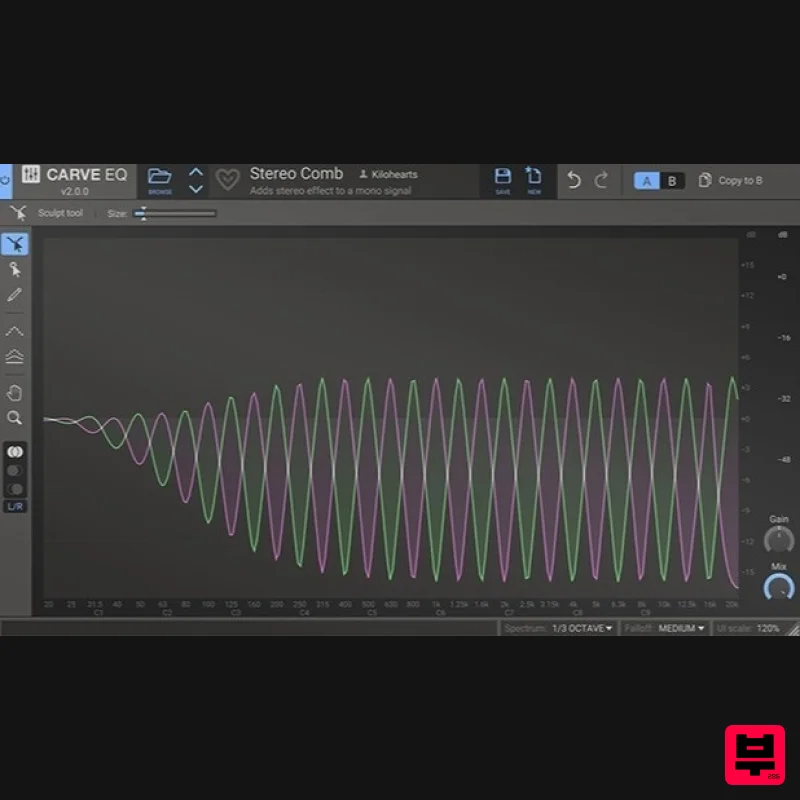The image size is (800, 800).
Task: Select the Sculpt tool
Action: (x=14, y=244)
